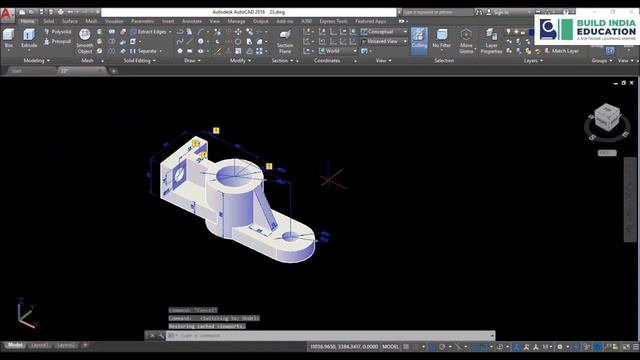Click the navigation bar on the right edge
Viewport: 640px width, 360px height.
pyautogui.click(x=630, y=200)
